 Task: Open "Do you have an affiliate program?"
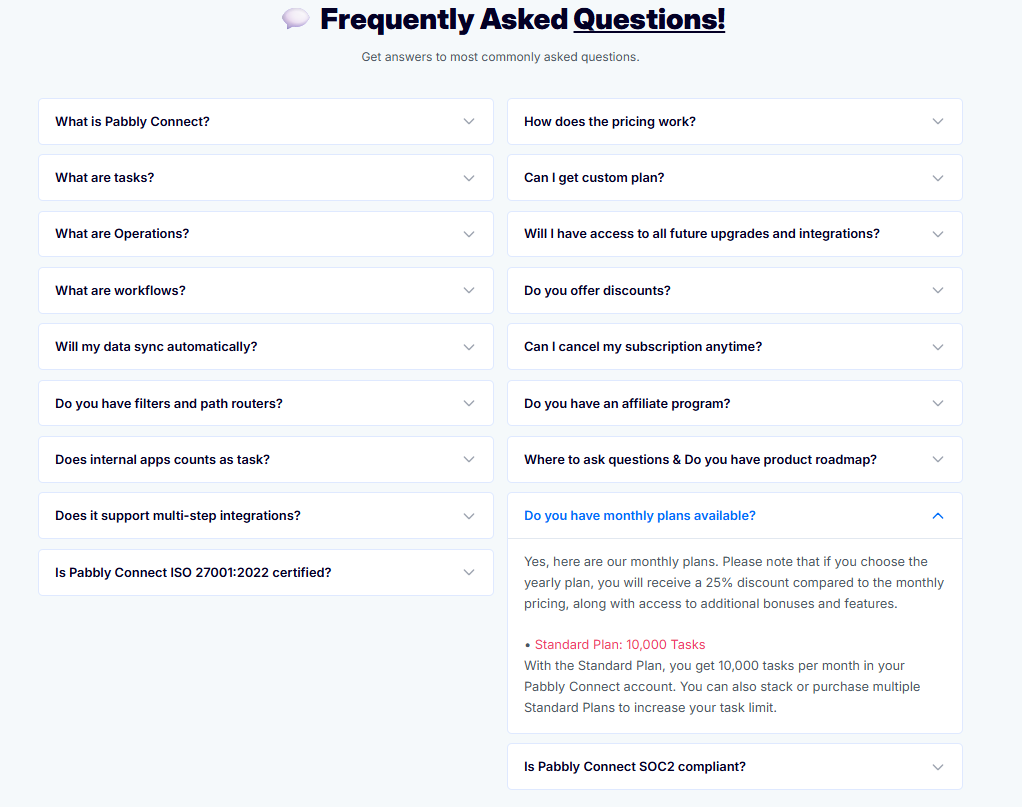click(x=735, y=404)
